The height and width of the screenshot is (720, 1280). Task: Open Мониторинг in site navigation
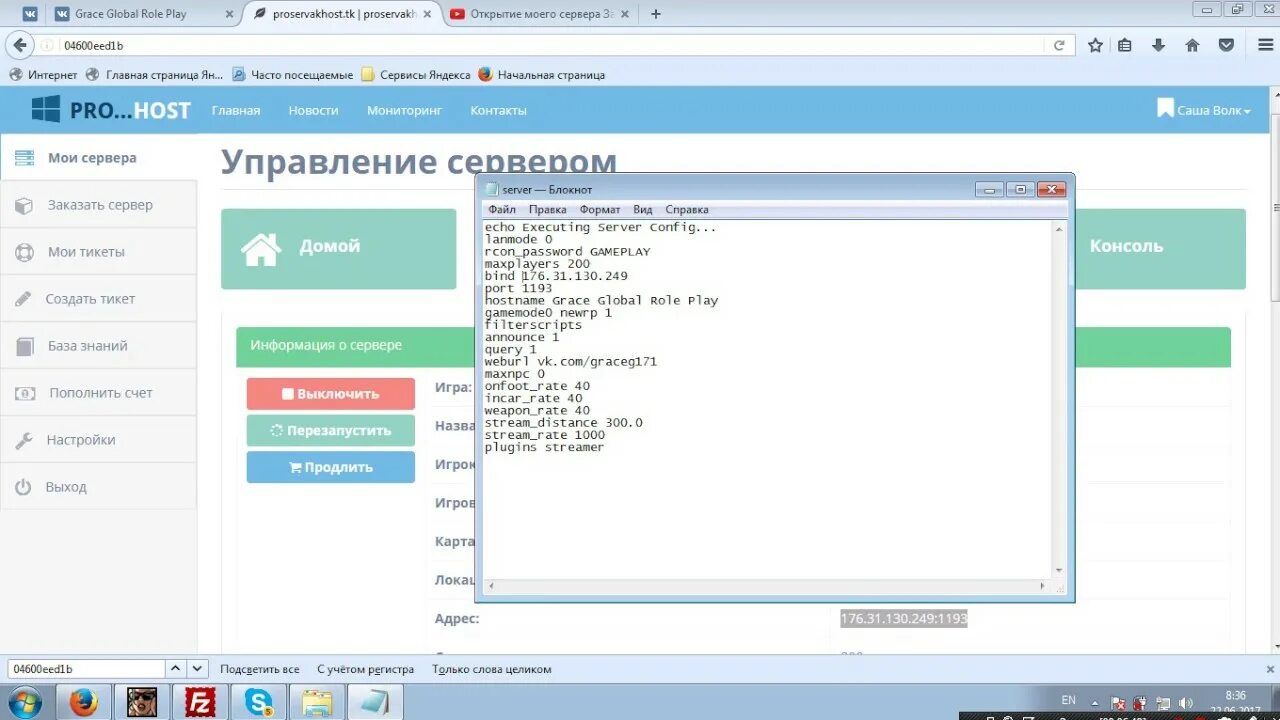tap(404, 110)
